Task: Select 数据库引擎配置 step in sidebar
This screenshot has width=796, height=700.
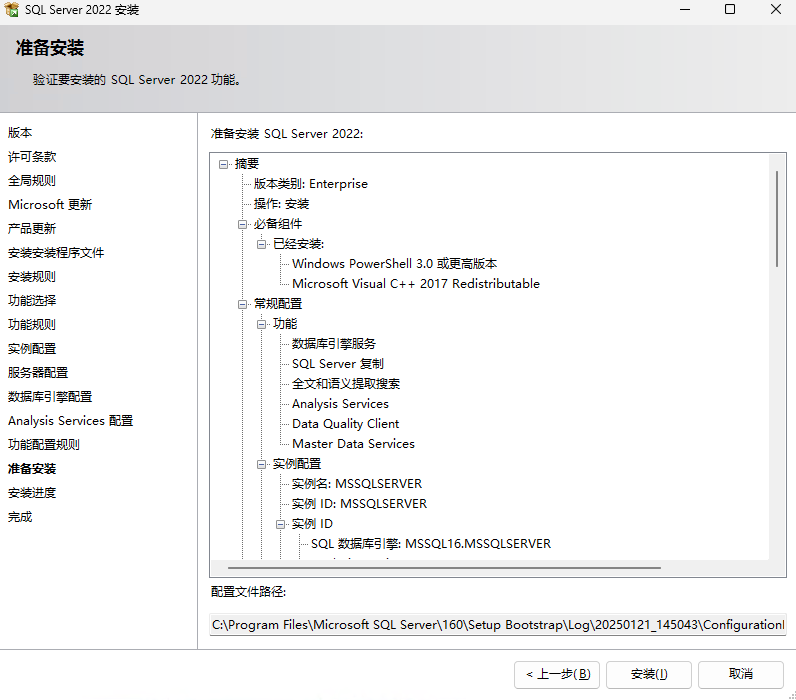Action: [50, 396]
